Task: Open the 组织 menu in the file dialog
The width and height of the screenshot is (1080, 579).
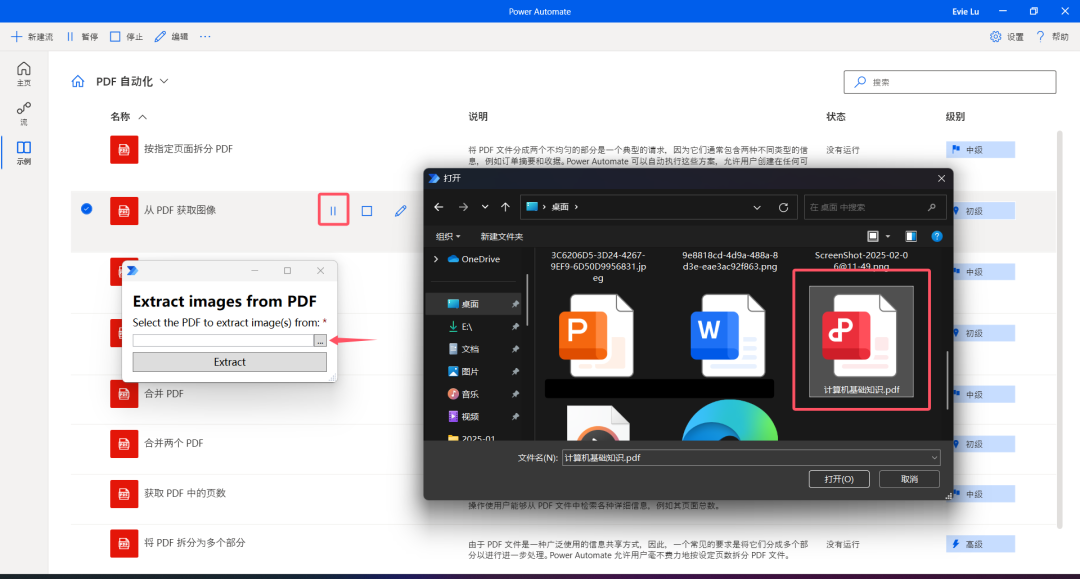Action: click(x=448, y=236)
